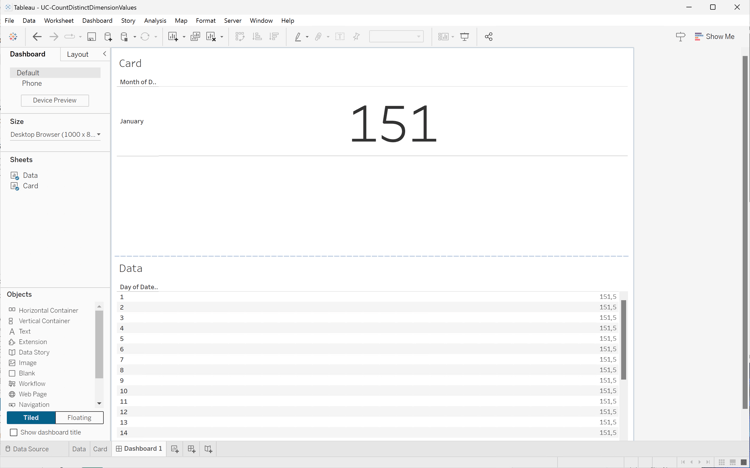Click the Group Members paperclip icon
Screen dimensions: 750x468
click(x=318, y=37)
